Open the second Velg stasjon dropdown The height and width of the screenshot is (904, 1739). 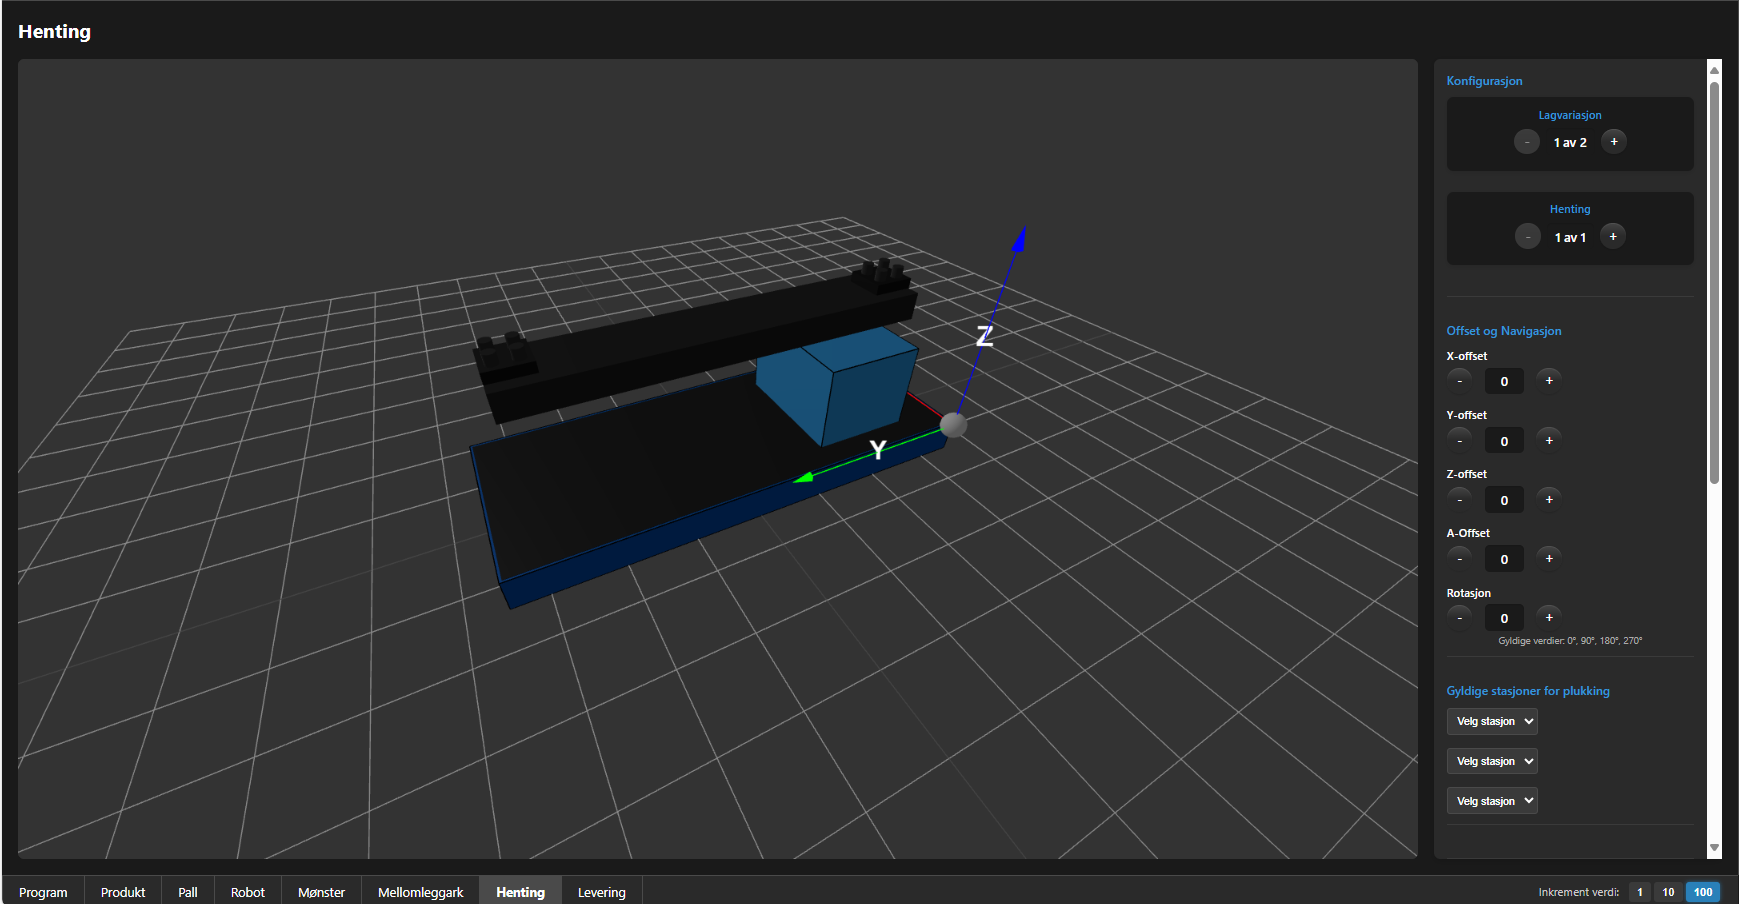(1492, 761)
